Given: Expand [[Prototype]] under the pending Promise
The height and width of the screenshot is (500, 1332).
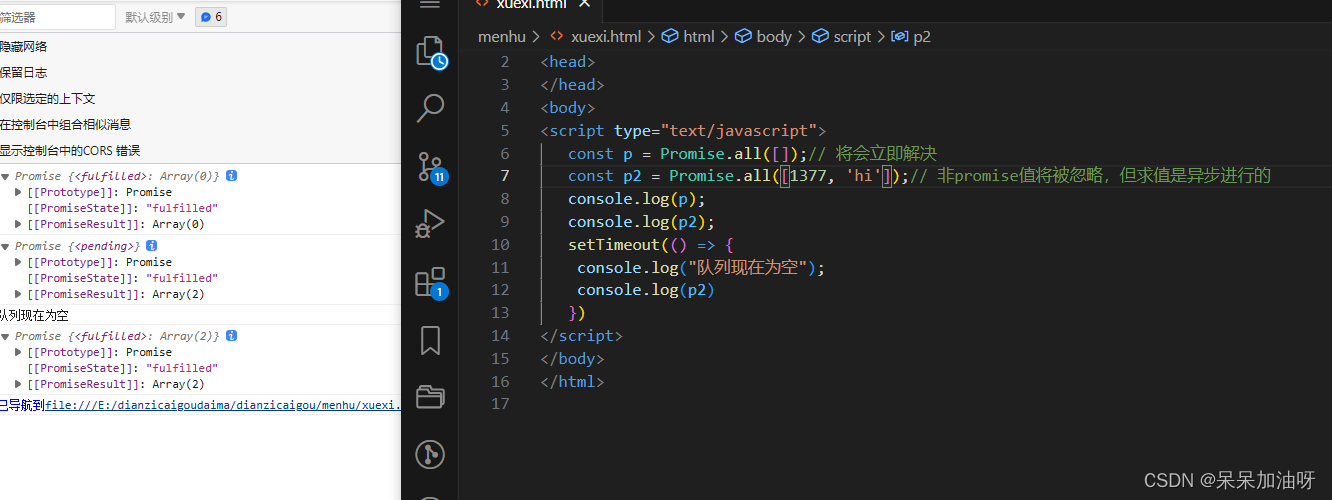Looking at the screenshot, I should pos(19,262).
